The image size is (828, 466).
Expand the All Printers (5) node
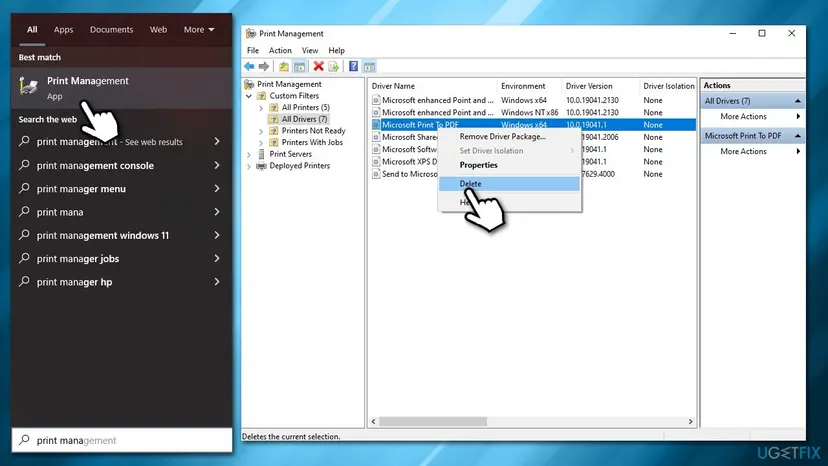pos(261,108)
